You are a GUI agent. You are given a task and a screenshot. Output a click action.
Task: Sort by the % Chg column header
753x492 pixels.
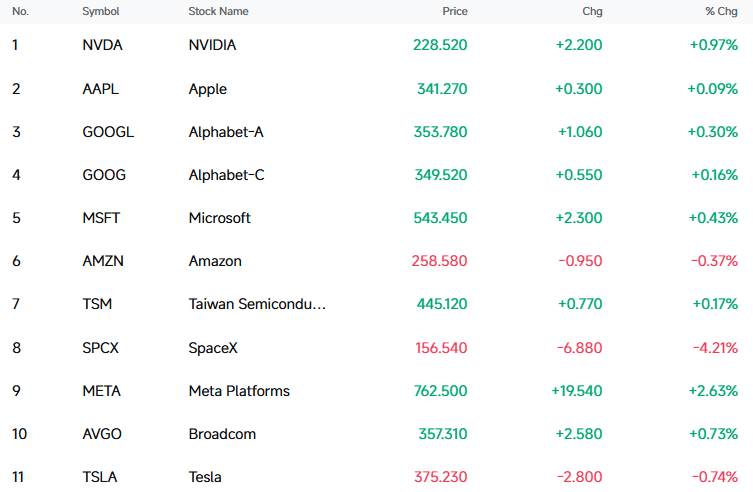[x=721, y=12]
